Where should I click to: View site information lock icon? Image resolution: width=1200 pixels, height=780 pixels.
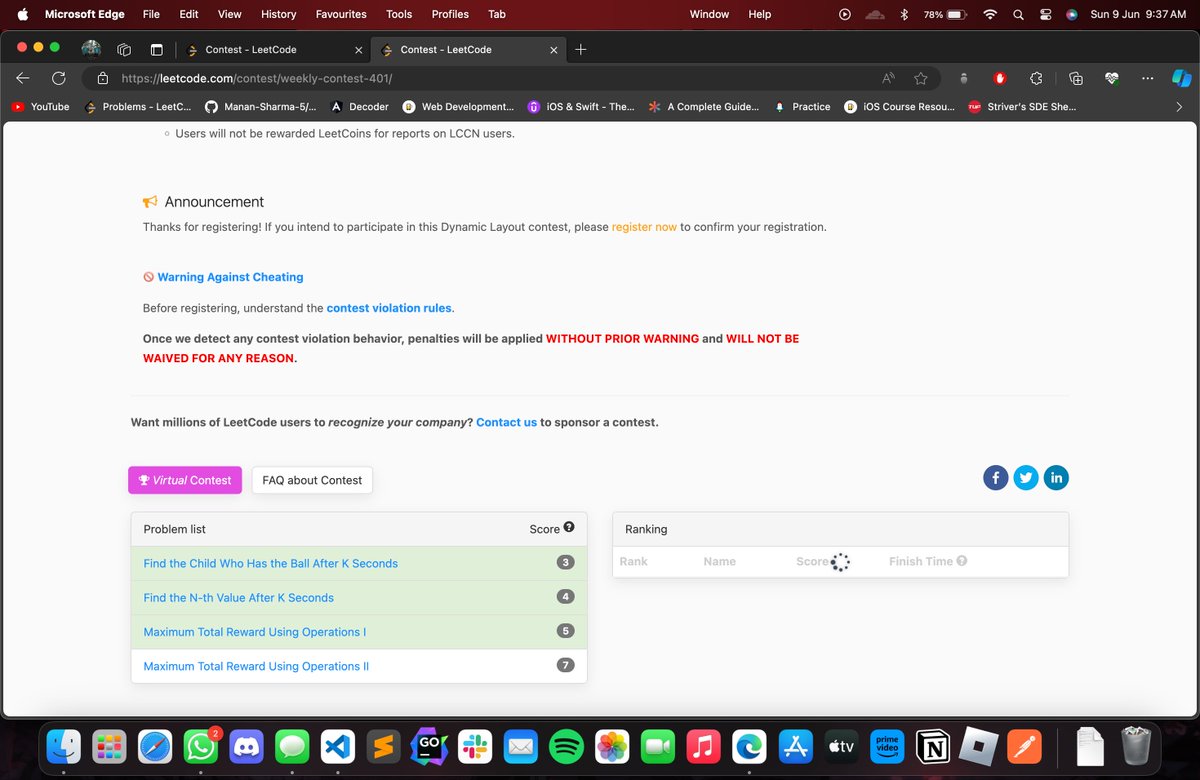pos(102,78)
